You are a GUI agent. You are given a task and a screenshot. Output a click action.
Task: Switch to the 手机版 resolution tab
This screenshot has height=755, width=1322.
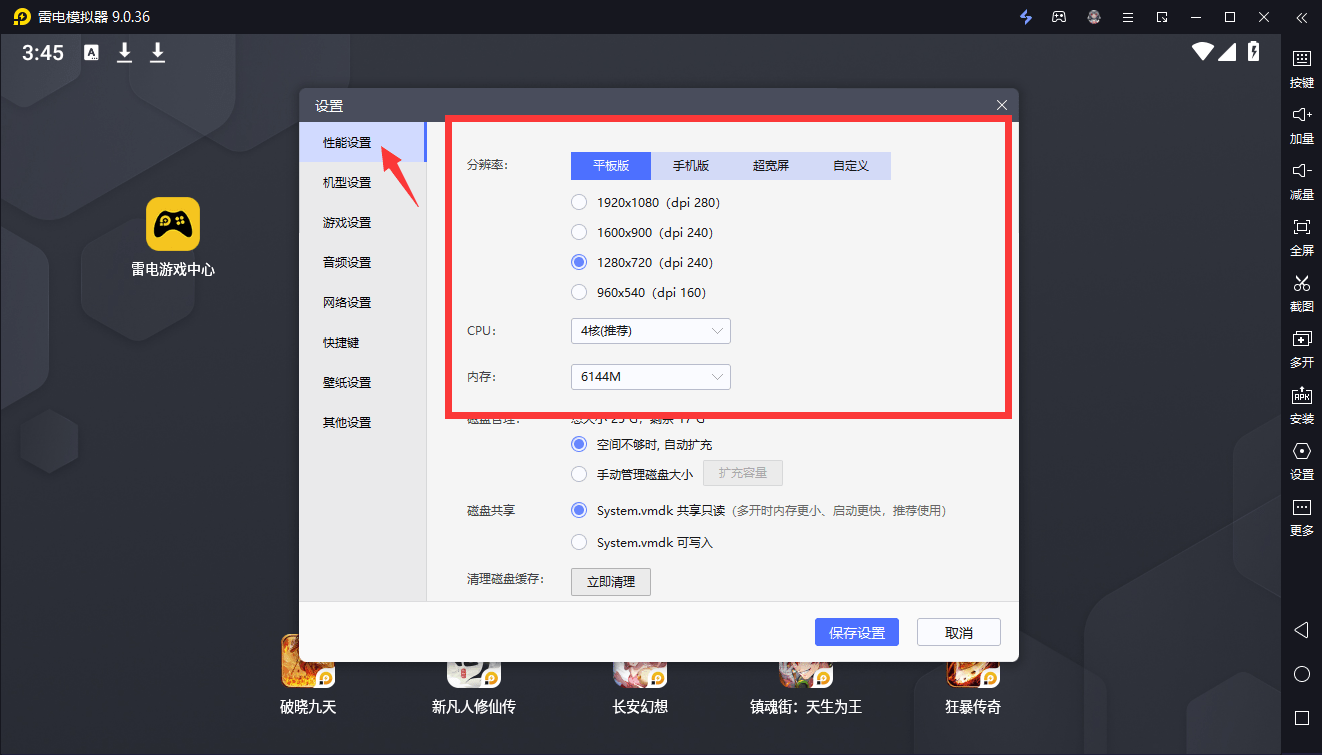[x=691, y=165]
